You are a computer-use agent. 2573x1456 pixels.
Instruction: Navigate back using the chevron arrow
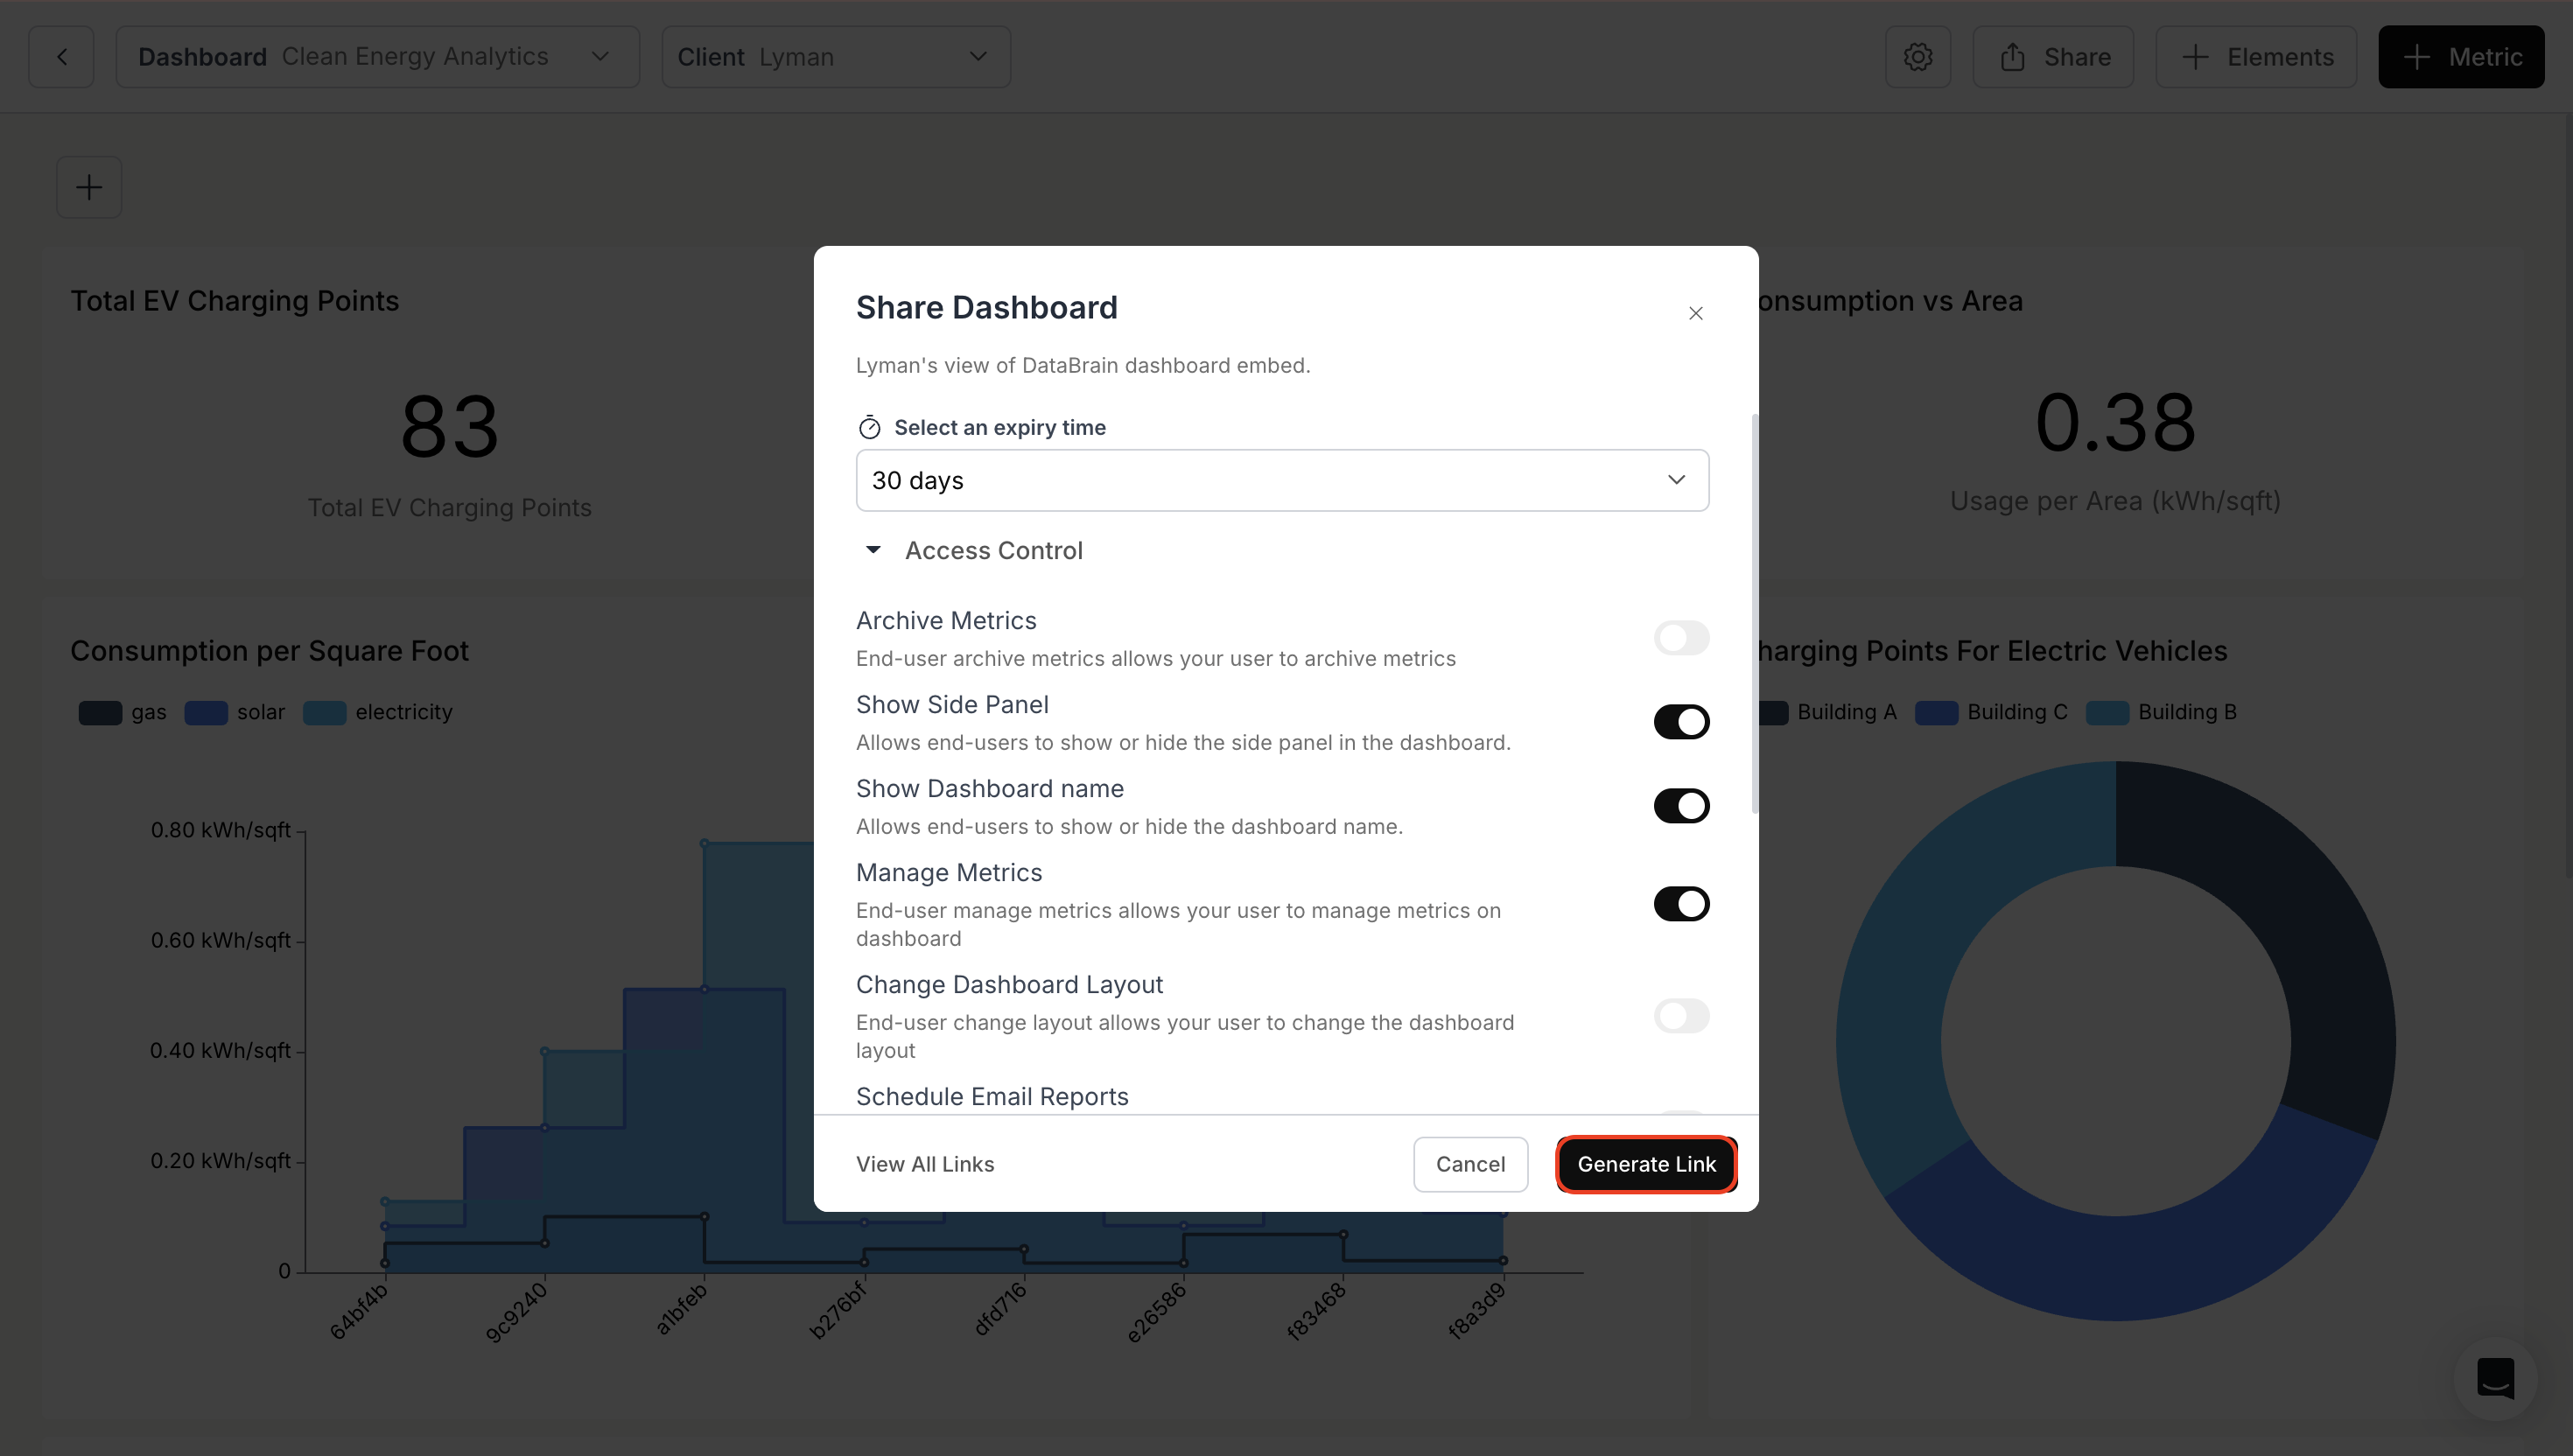tap(61, 56)
